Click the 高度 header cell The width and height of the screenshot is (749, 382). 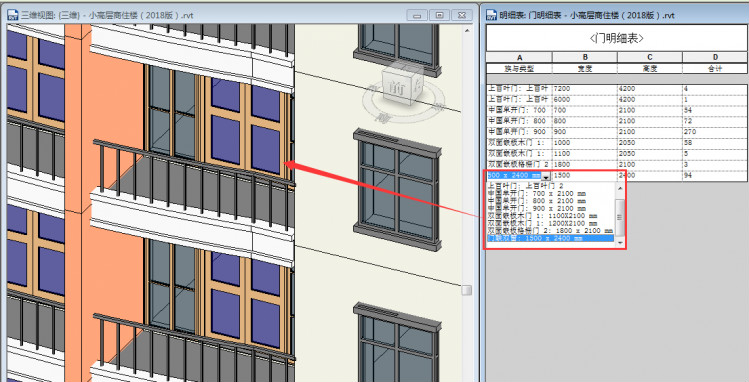[x=650, y=69]
